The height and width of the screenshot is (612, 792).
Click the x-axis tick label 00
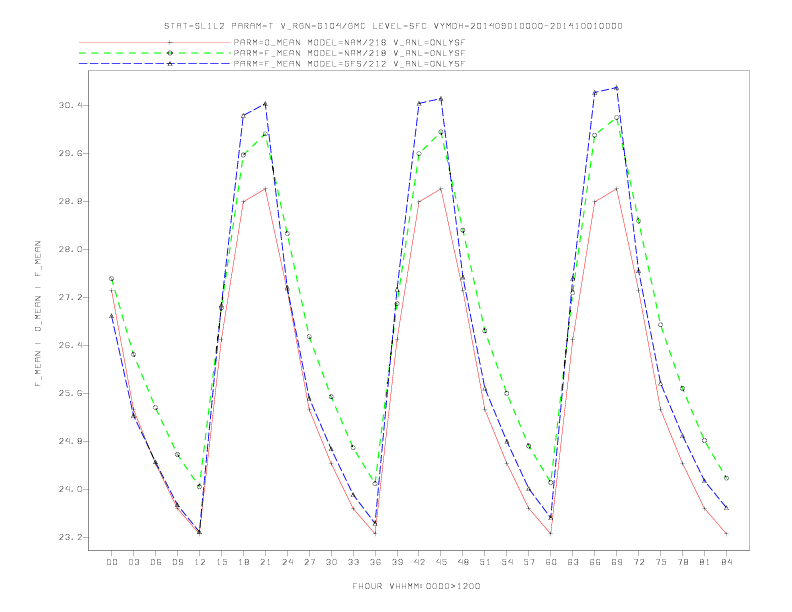112,562
